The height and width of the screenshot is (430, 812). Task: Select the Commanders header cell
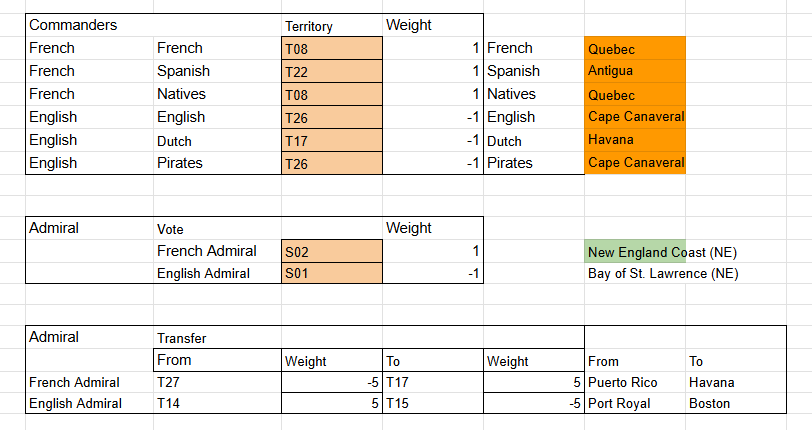click(89, 25)
